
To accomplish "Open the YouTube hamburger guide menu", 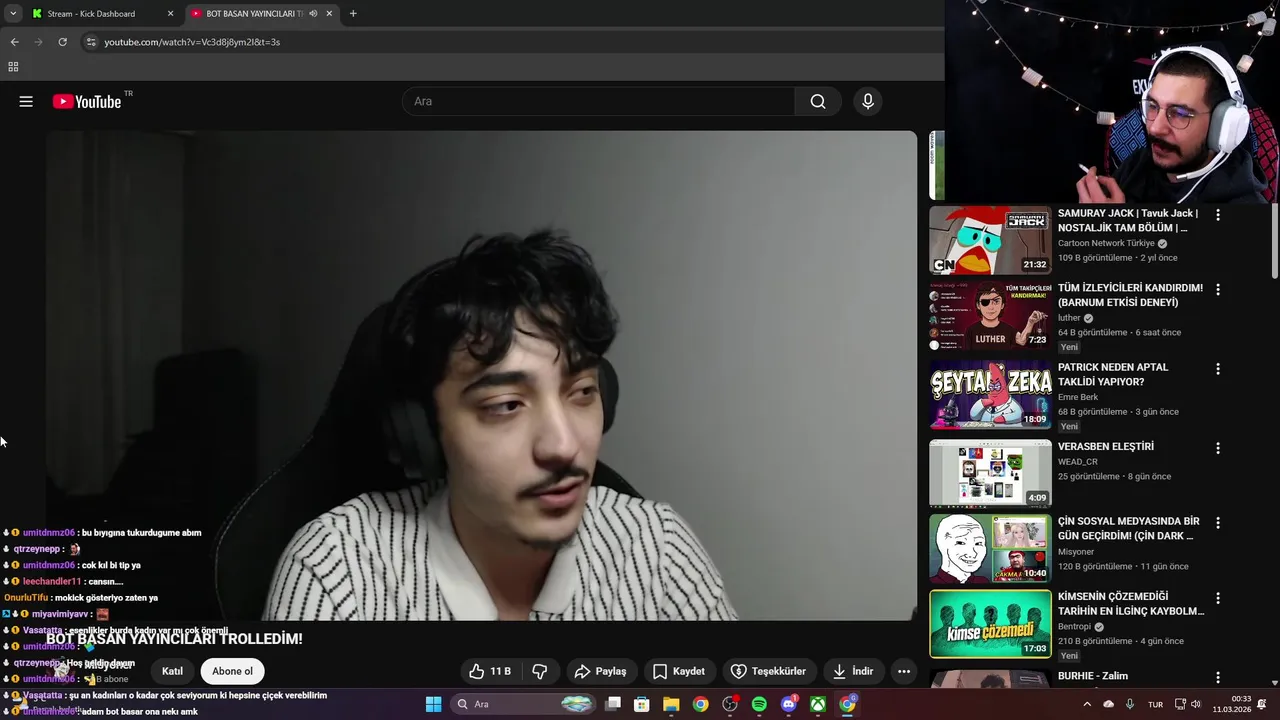I will [26, 101].
